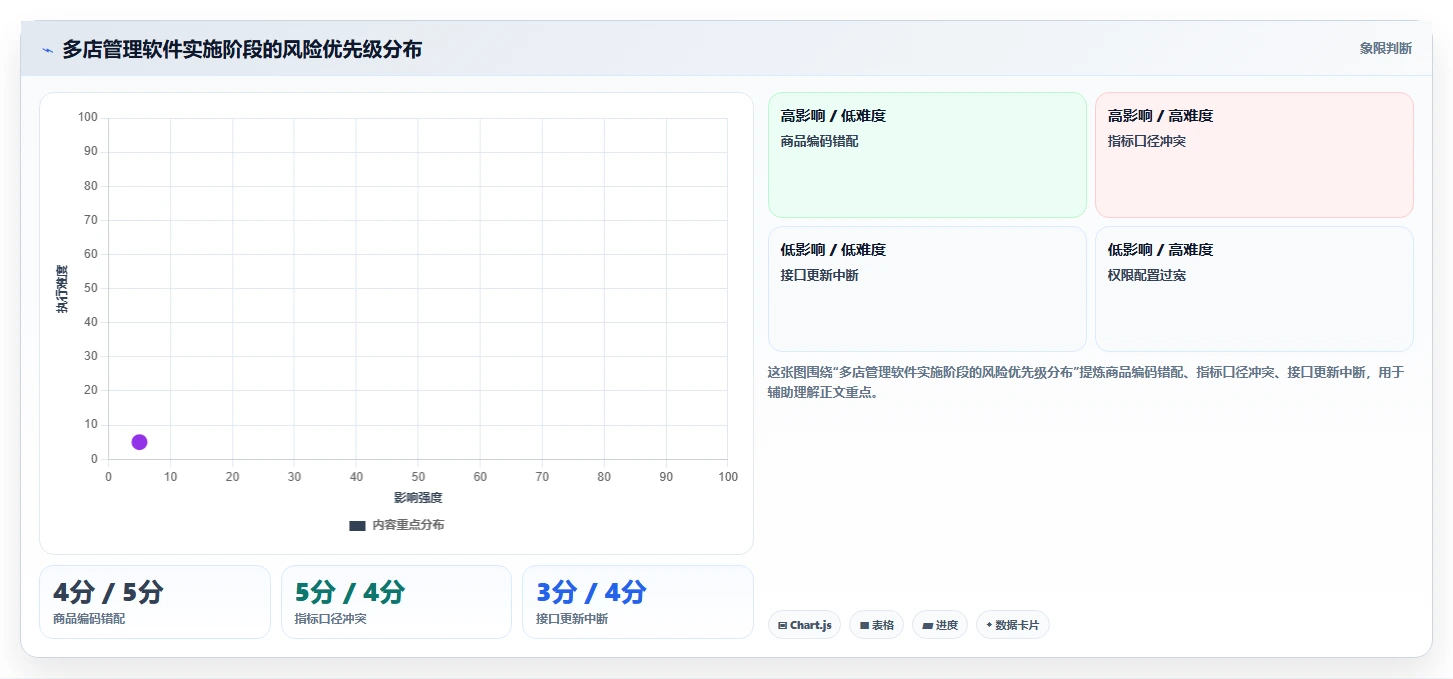This screenshot has height=679, width=1453.
Task: Open the 低影响 / 高难度 quadrant card
Action: tap(1254, 289)
